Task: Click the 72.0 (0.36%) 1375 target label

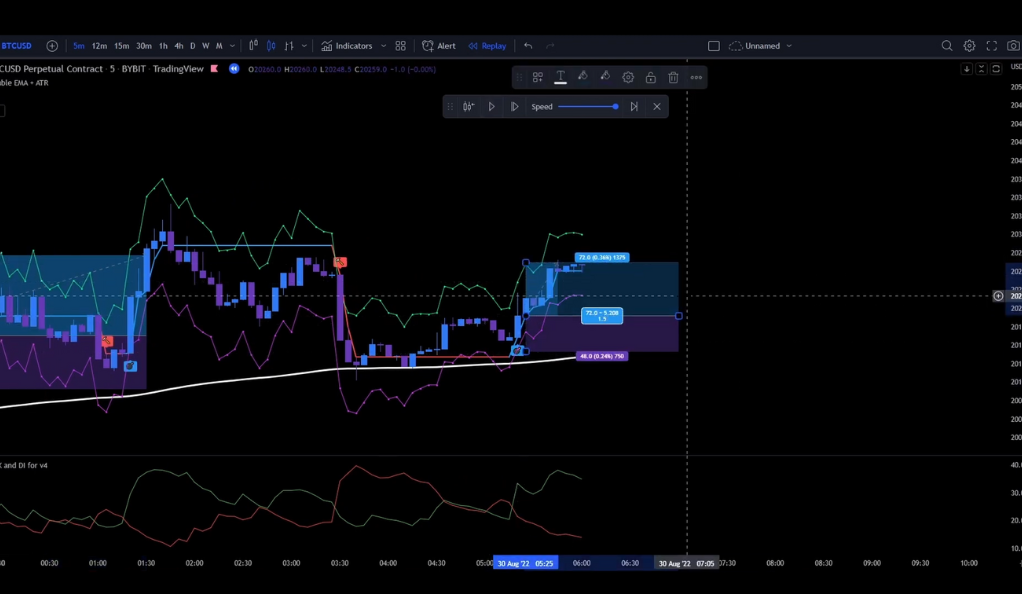Action: coord(602,258)
